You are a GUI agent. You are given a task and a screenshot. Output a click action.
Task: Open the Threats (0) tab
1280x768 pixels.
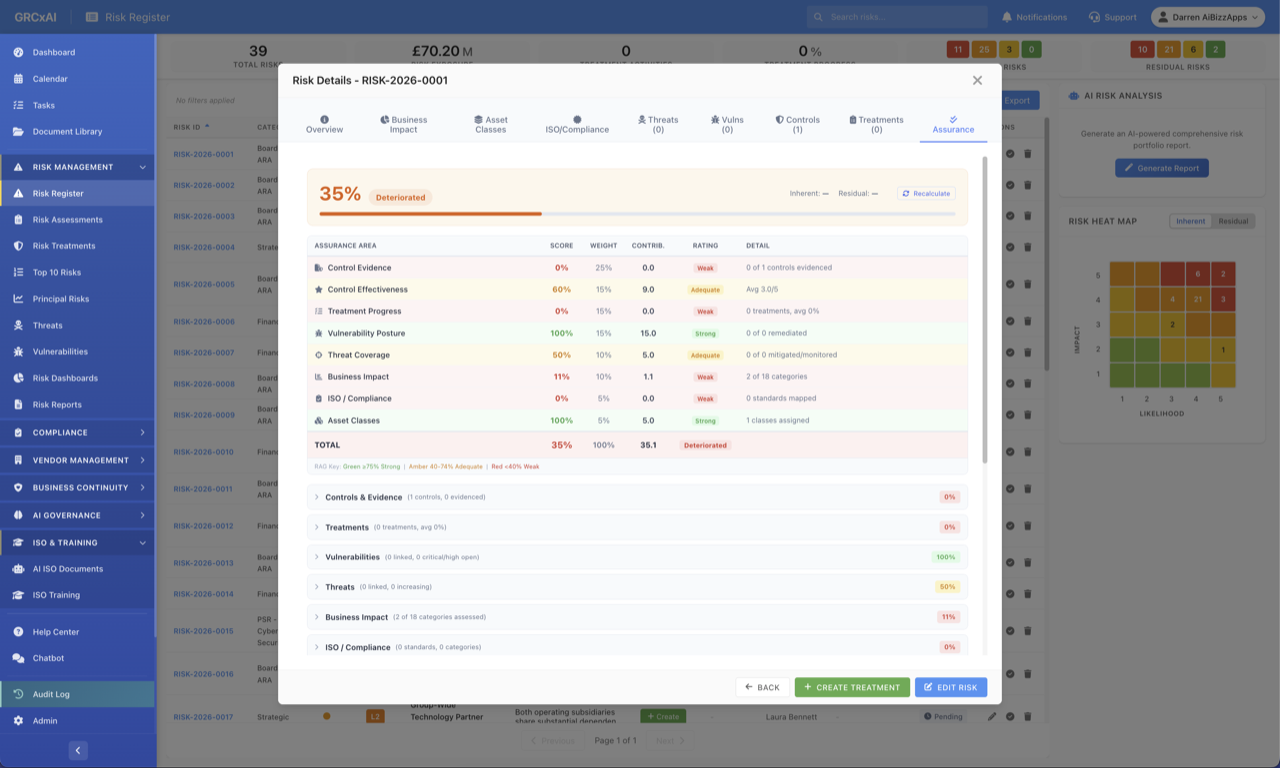(657, 122)
